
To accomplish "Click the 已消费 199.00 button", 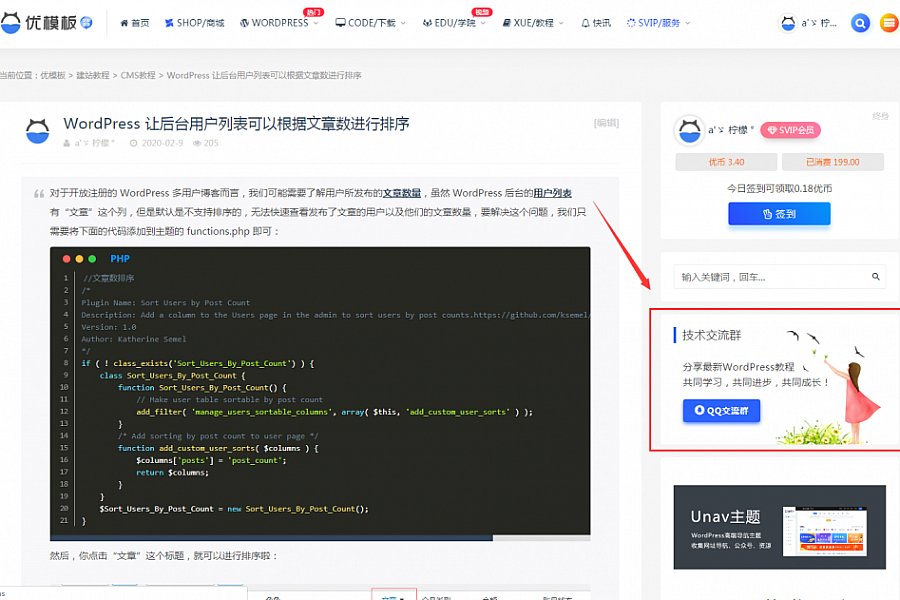I will 833,162.
